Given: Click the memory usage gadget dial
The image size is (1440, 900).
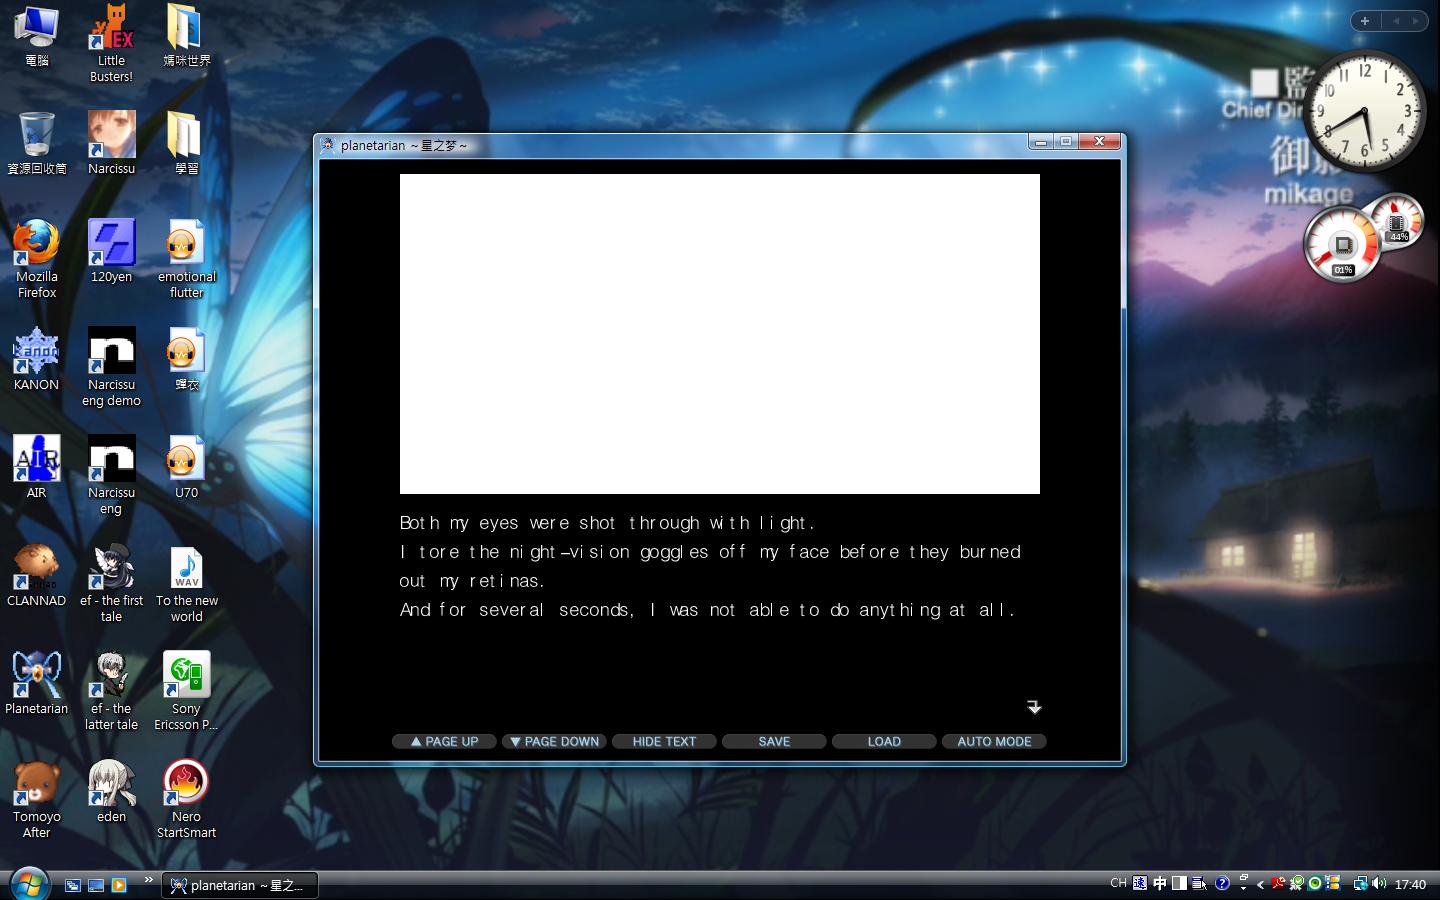Looking at the screenshot, I should pos(1397,221).
